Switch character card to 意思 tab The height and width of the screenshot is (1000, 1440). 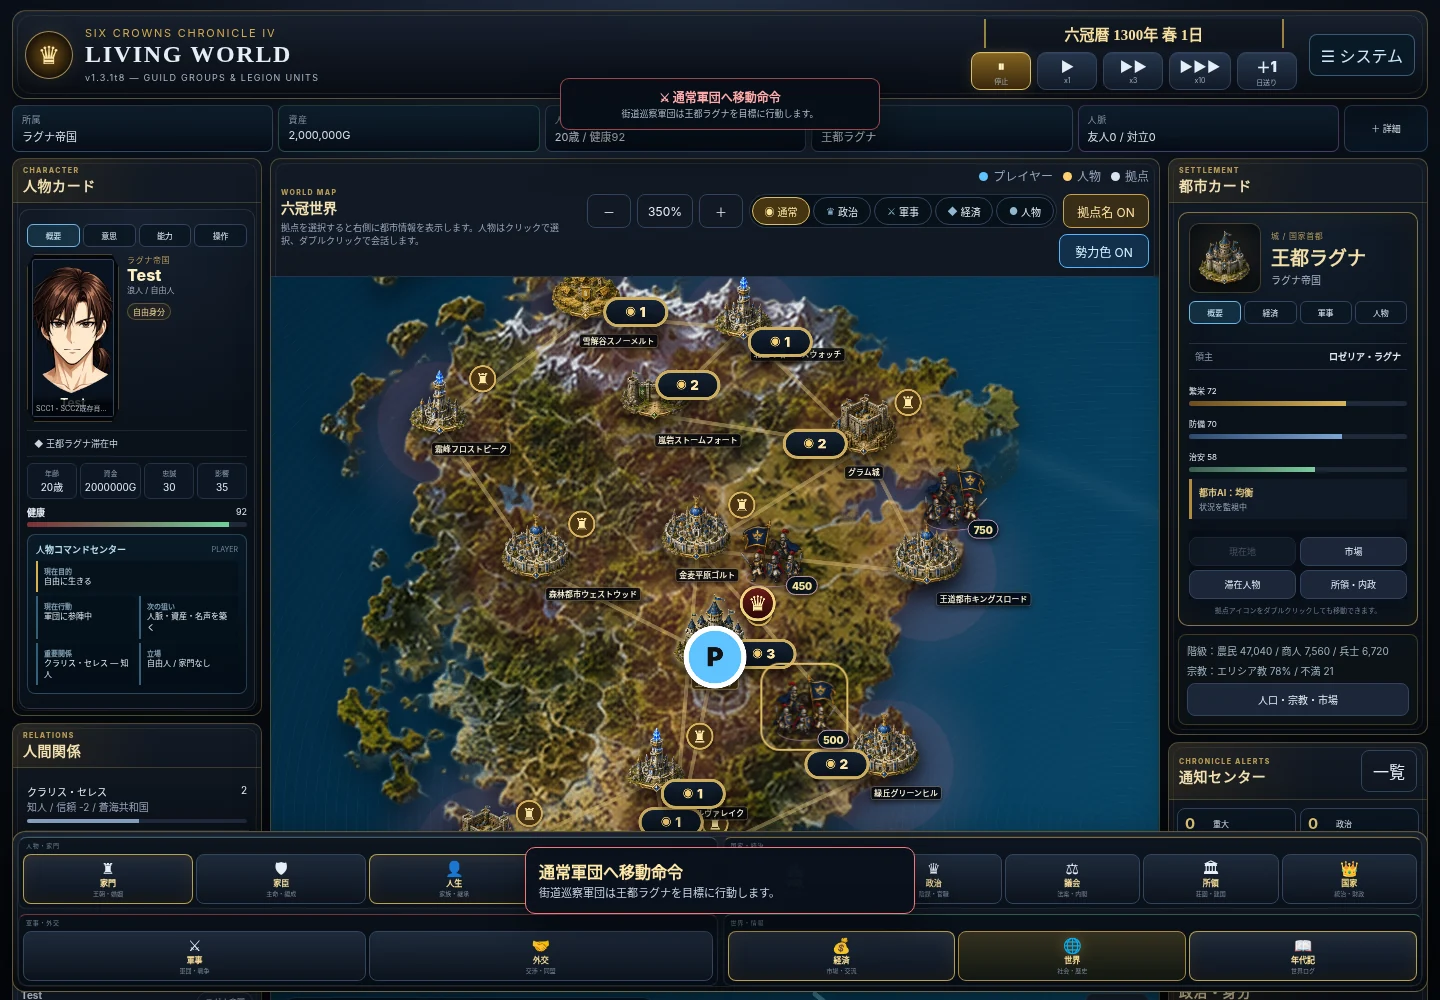[x=109, y=236]
